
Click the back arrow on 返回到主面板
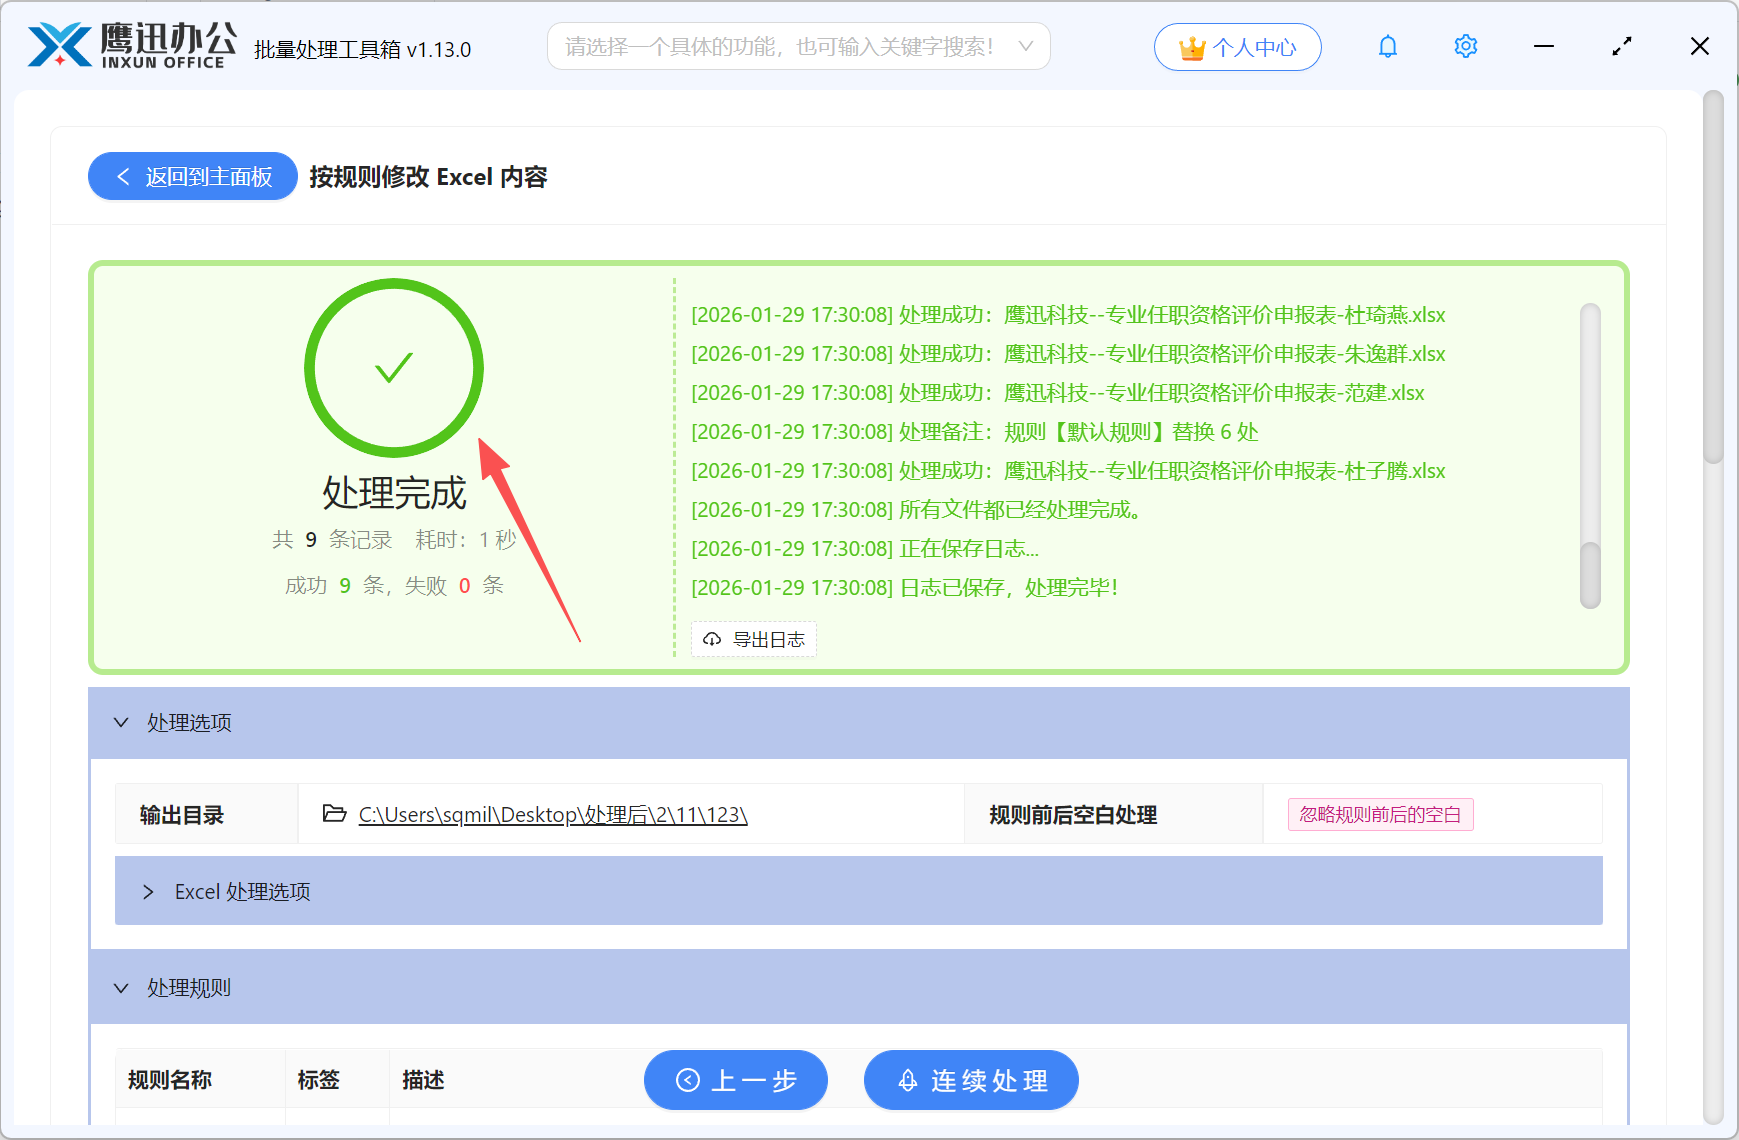click(x=122, y=176)
